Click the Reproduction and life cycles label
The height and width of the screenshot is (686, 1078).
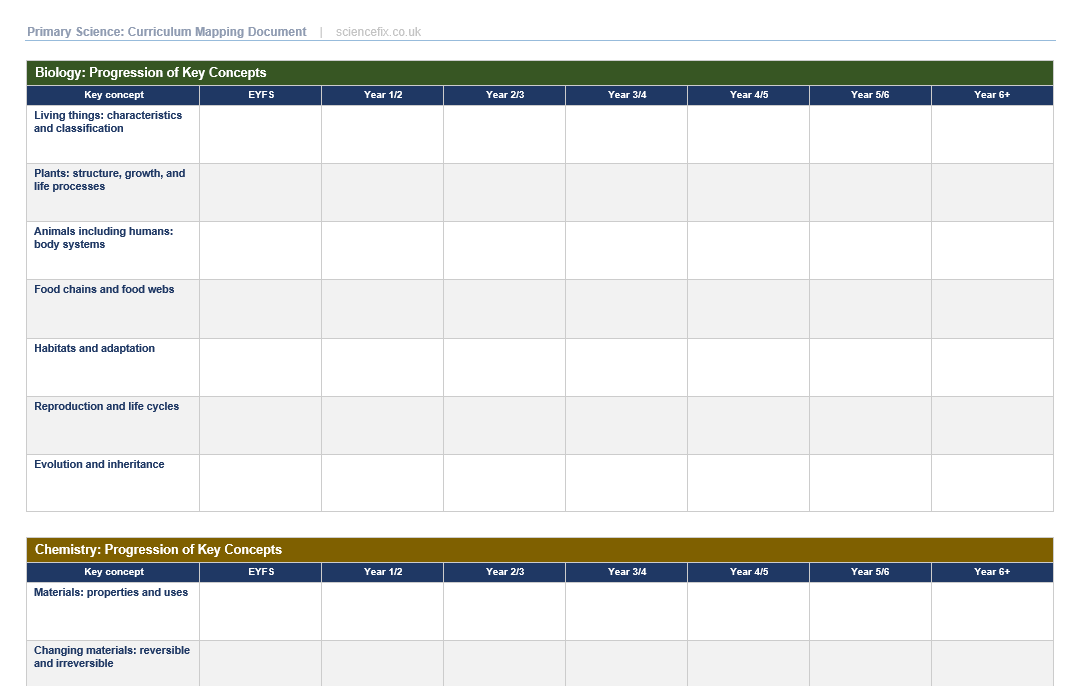click(x=106, y=407)
